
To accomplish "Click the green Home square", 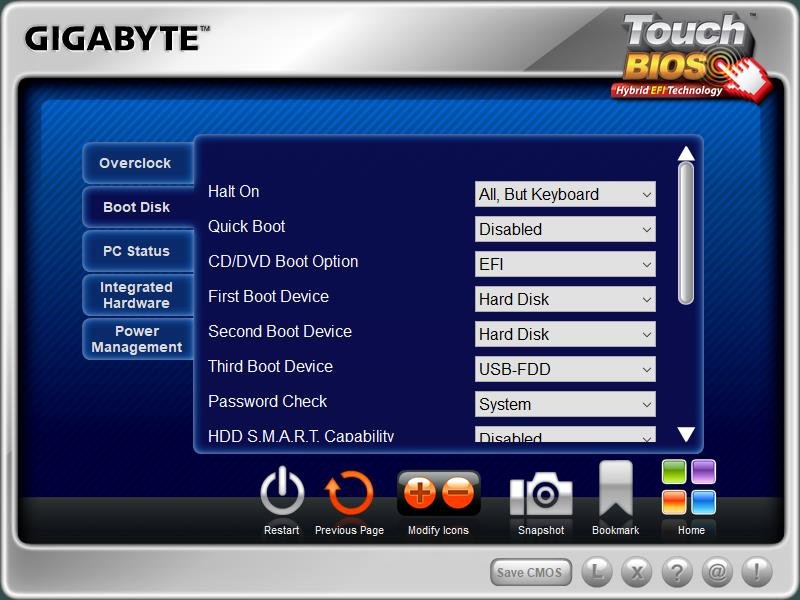I will click(674, 471).
